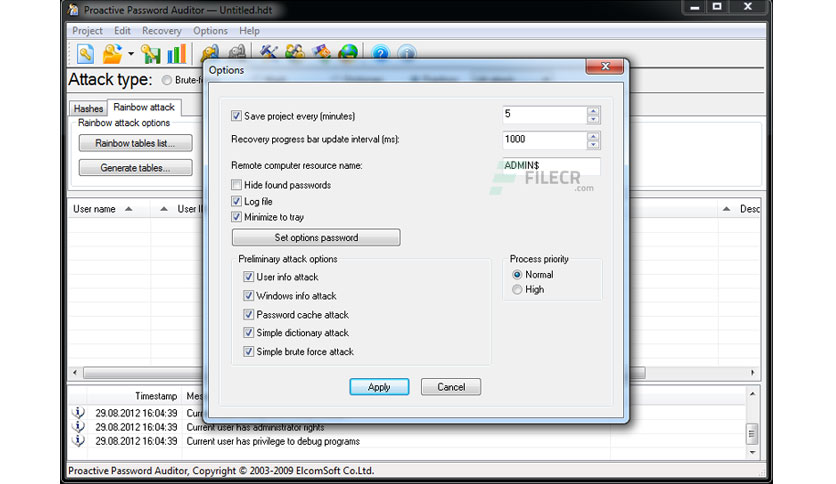The width and height of the screenshot is (836, 484).
Task: Increase progress bar update interval spinner
Action: (593, 136)
